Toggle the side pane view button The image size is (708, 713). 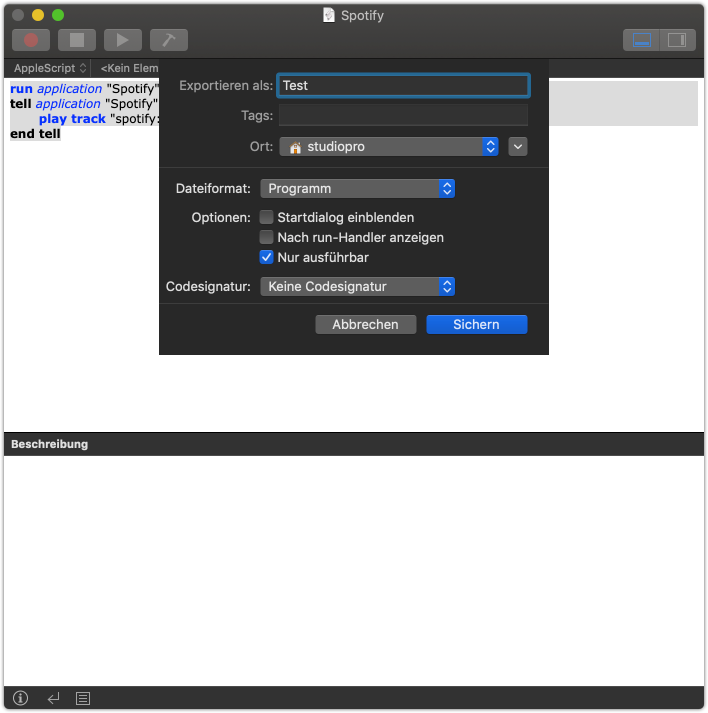[676, 40]
